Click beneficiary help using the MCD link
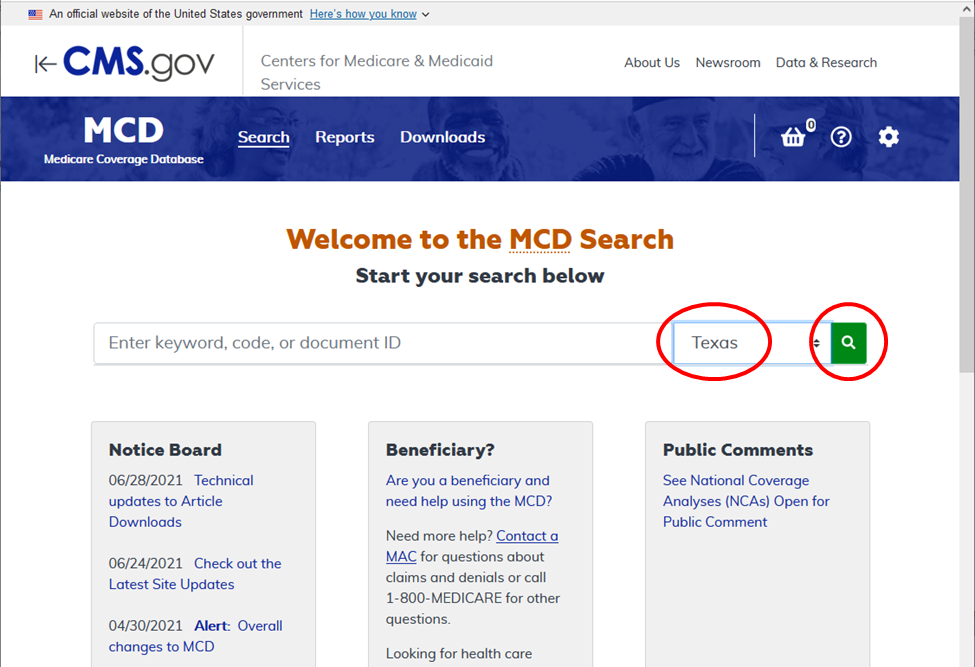 tap(469, 490)
